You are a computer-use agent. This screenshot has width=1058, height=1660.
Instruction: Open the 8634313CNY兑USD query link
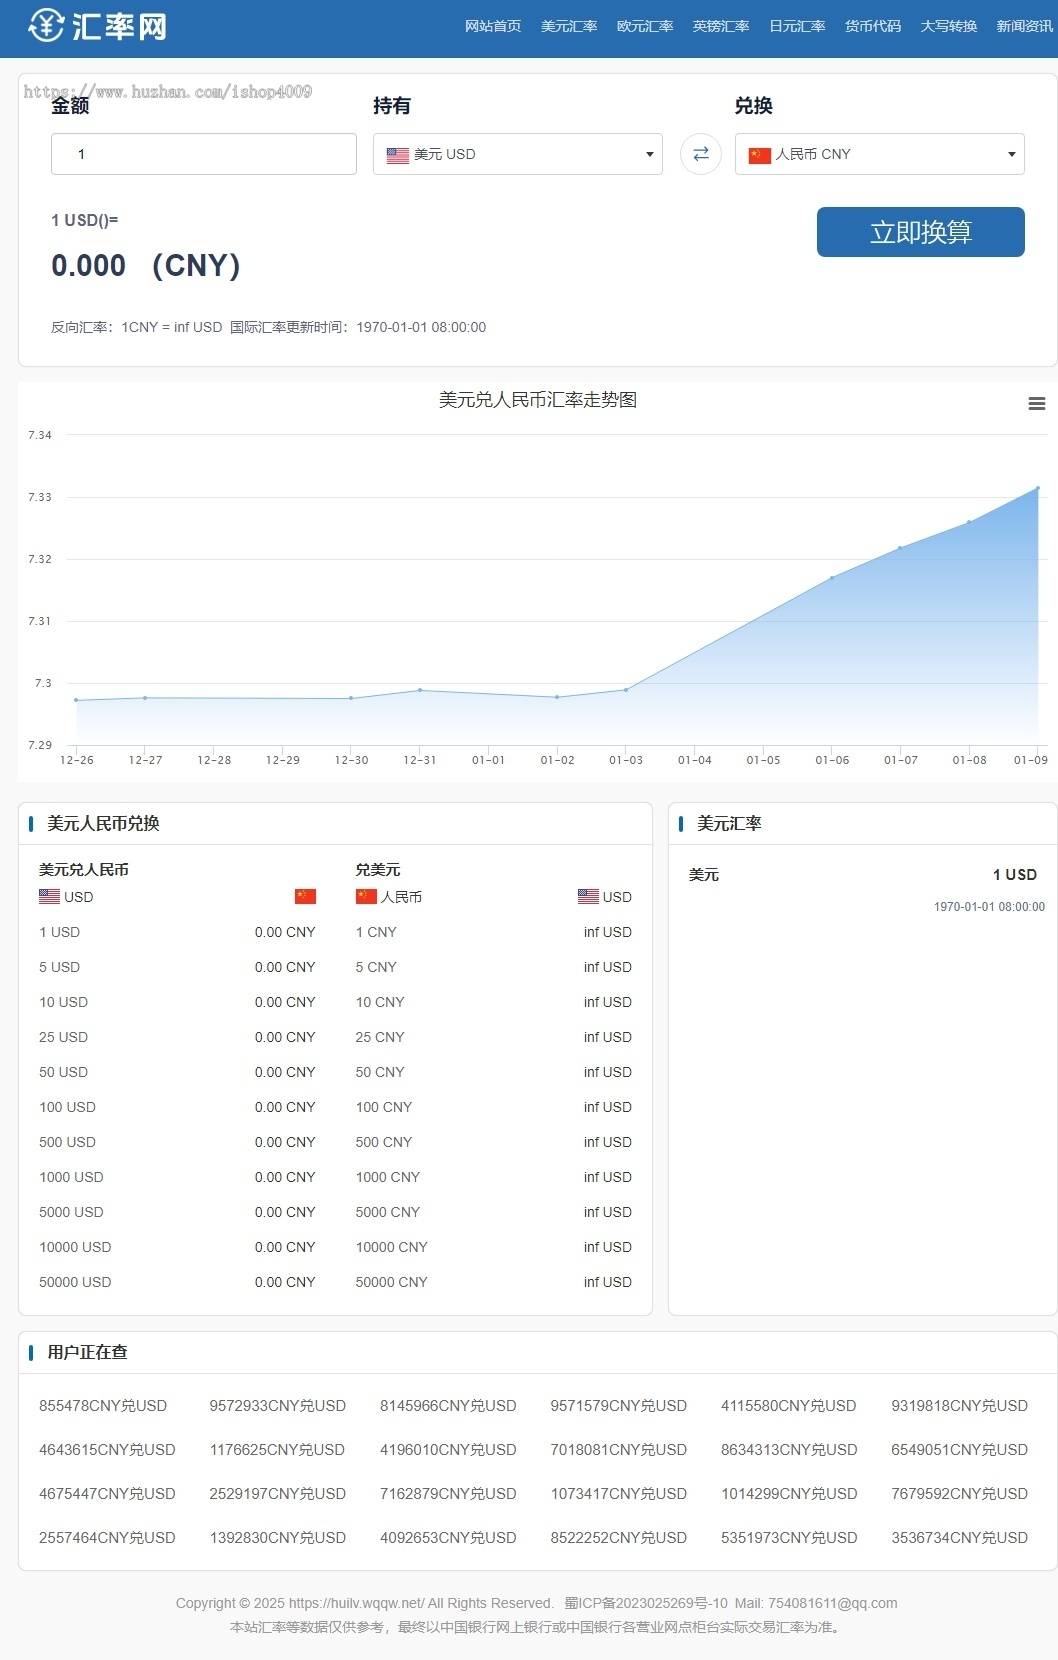pos(789,1450)
